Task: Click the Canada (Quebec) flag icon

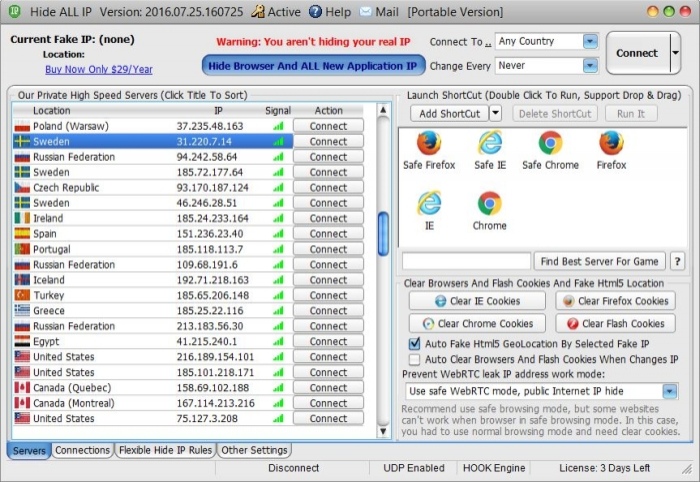Action: coord(22,388)
